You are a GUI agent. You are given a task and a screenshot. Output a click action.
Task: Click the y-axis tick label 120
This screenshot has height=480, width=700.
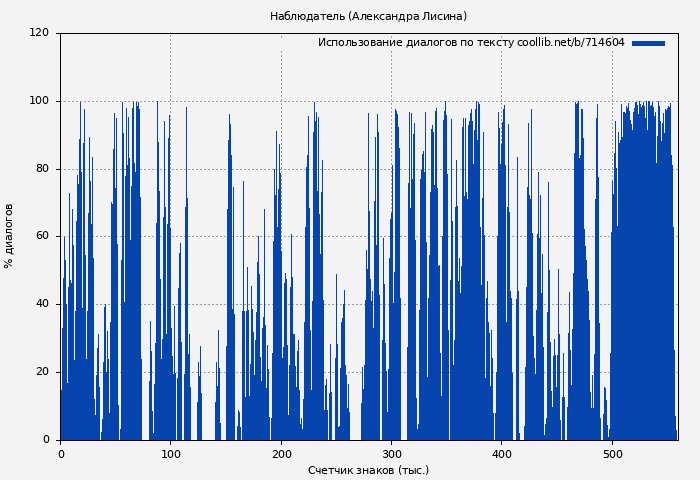coord(39,33)
